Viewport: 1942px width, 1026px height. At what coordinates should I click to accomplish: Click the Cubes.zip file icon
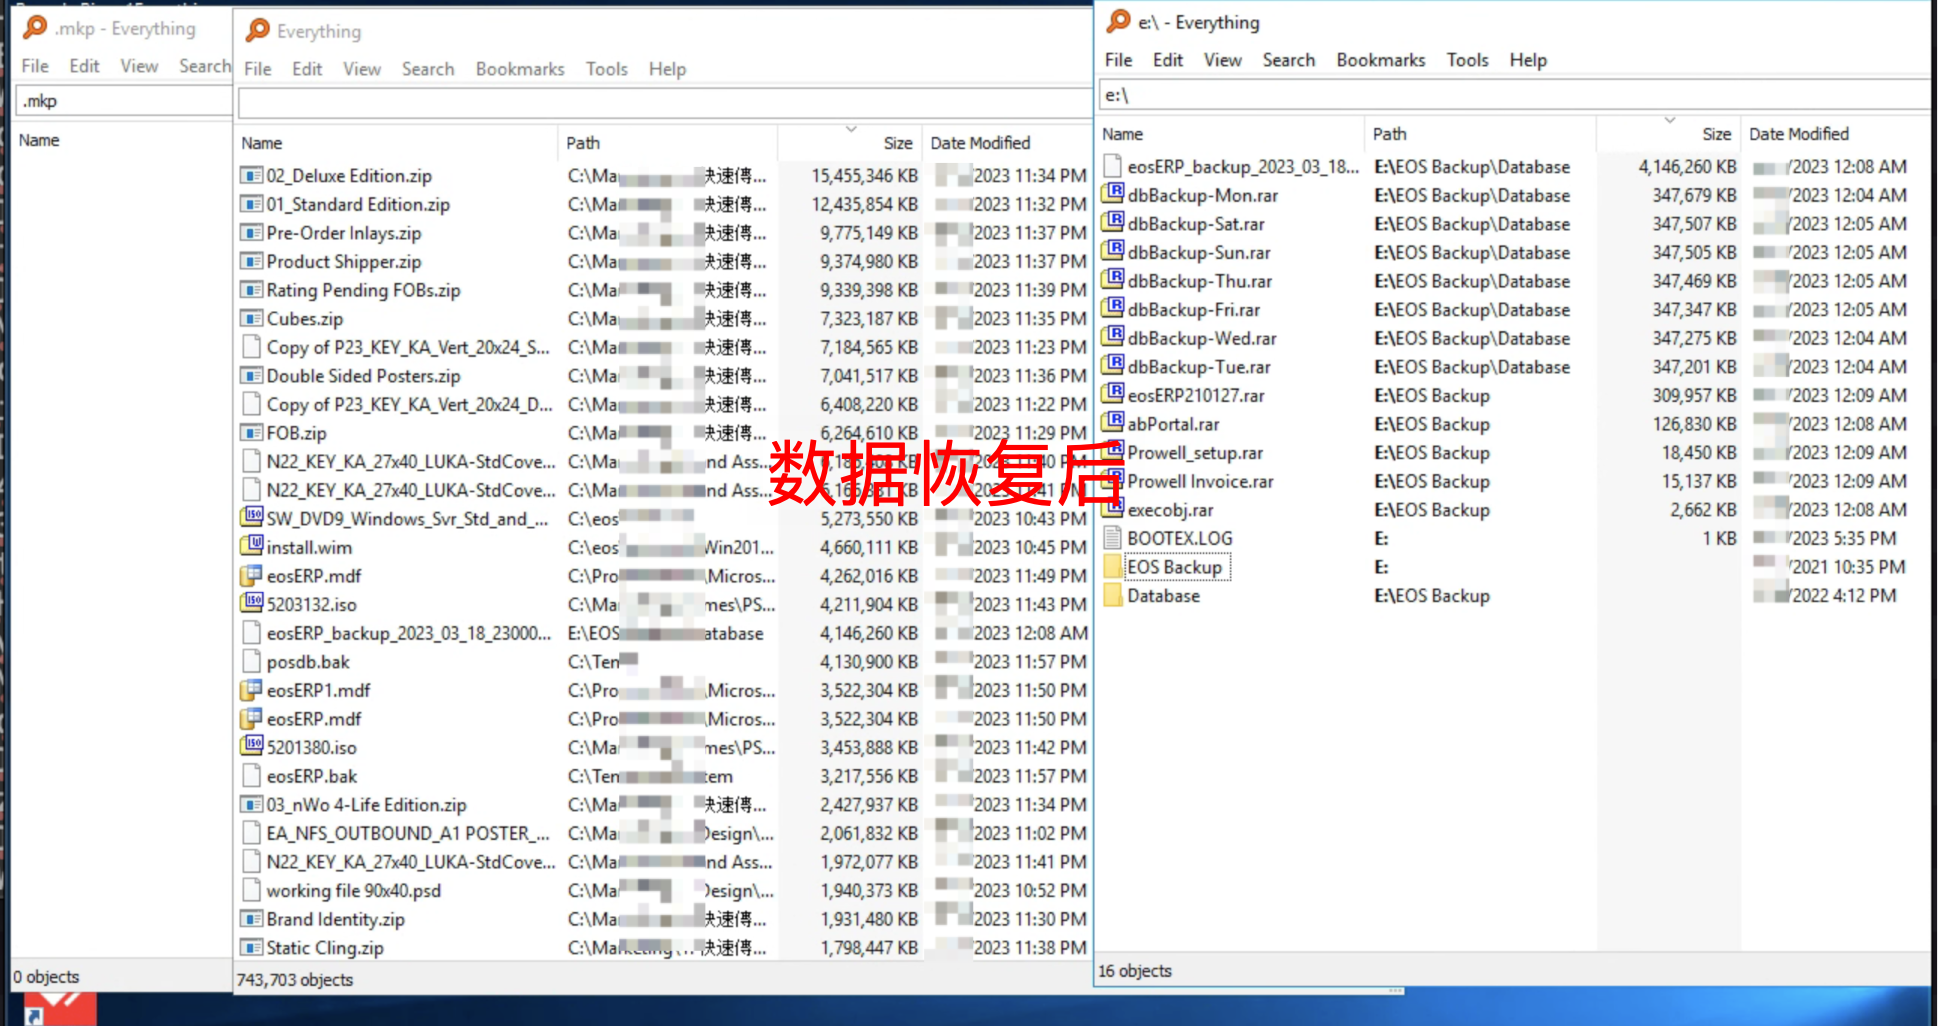coord(251,319)
